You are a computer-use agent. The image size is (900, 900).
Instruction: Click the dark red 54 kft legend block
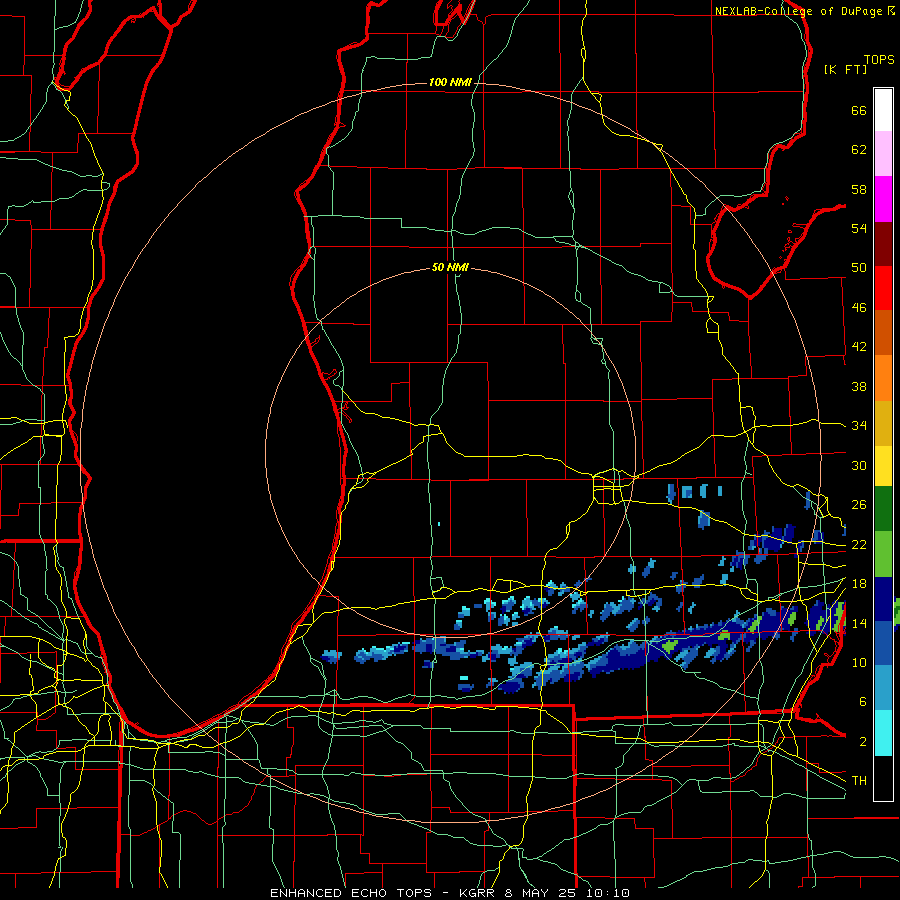click(x=883, y=243)
